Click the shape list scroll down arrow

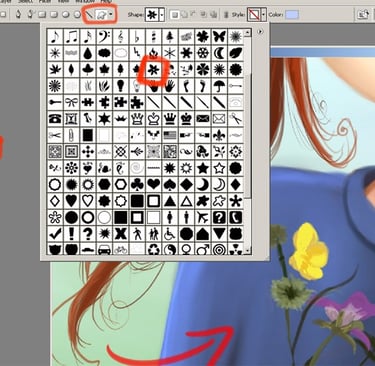click(x=247, y=250)
